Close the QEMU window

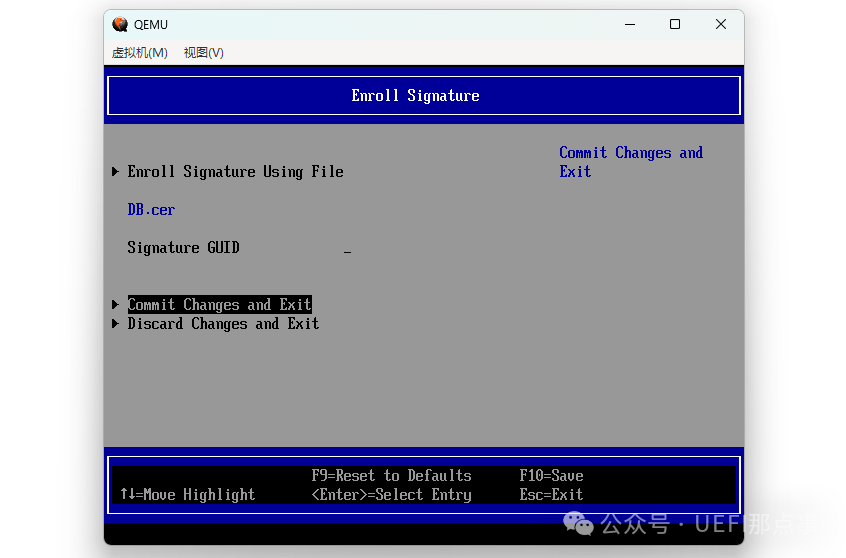pyautogui.click(x=720, y=25)
